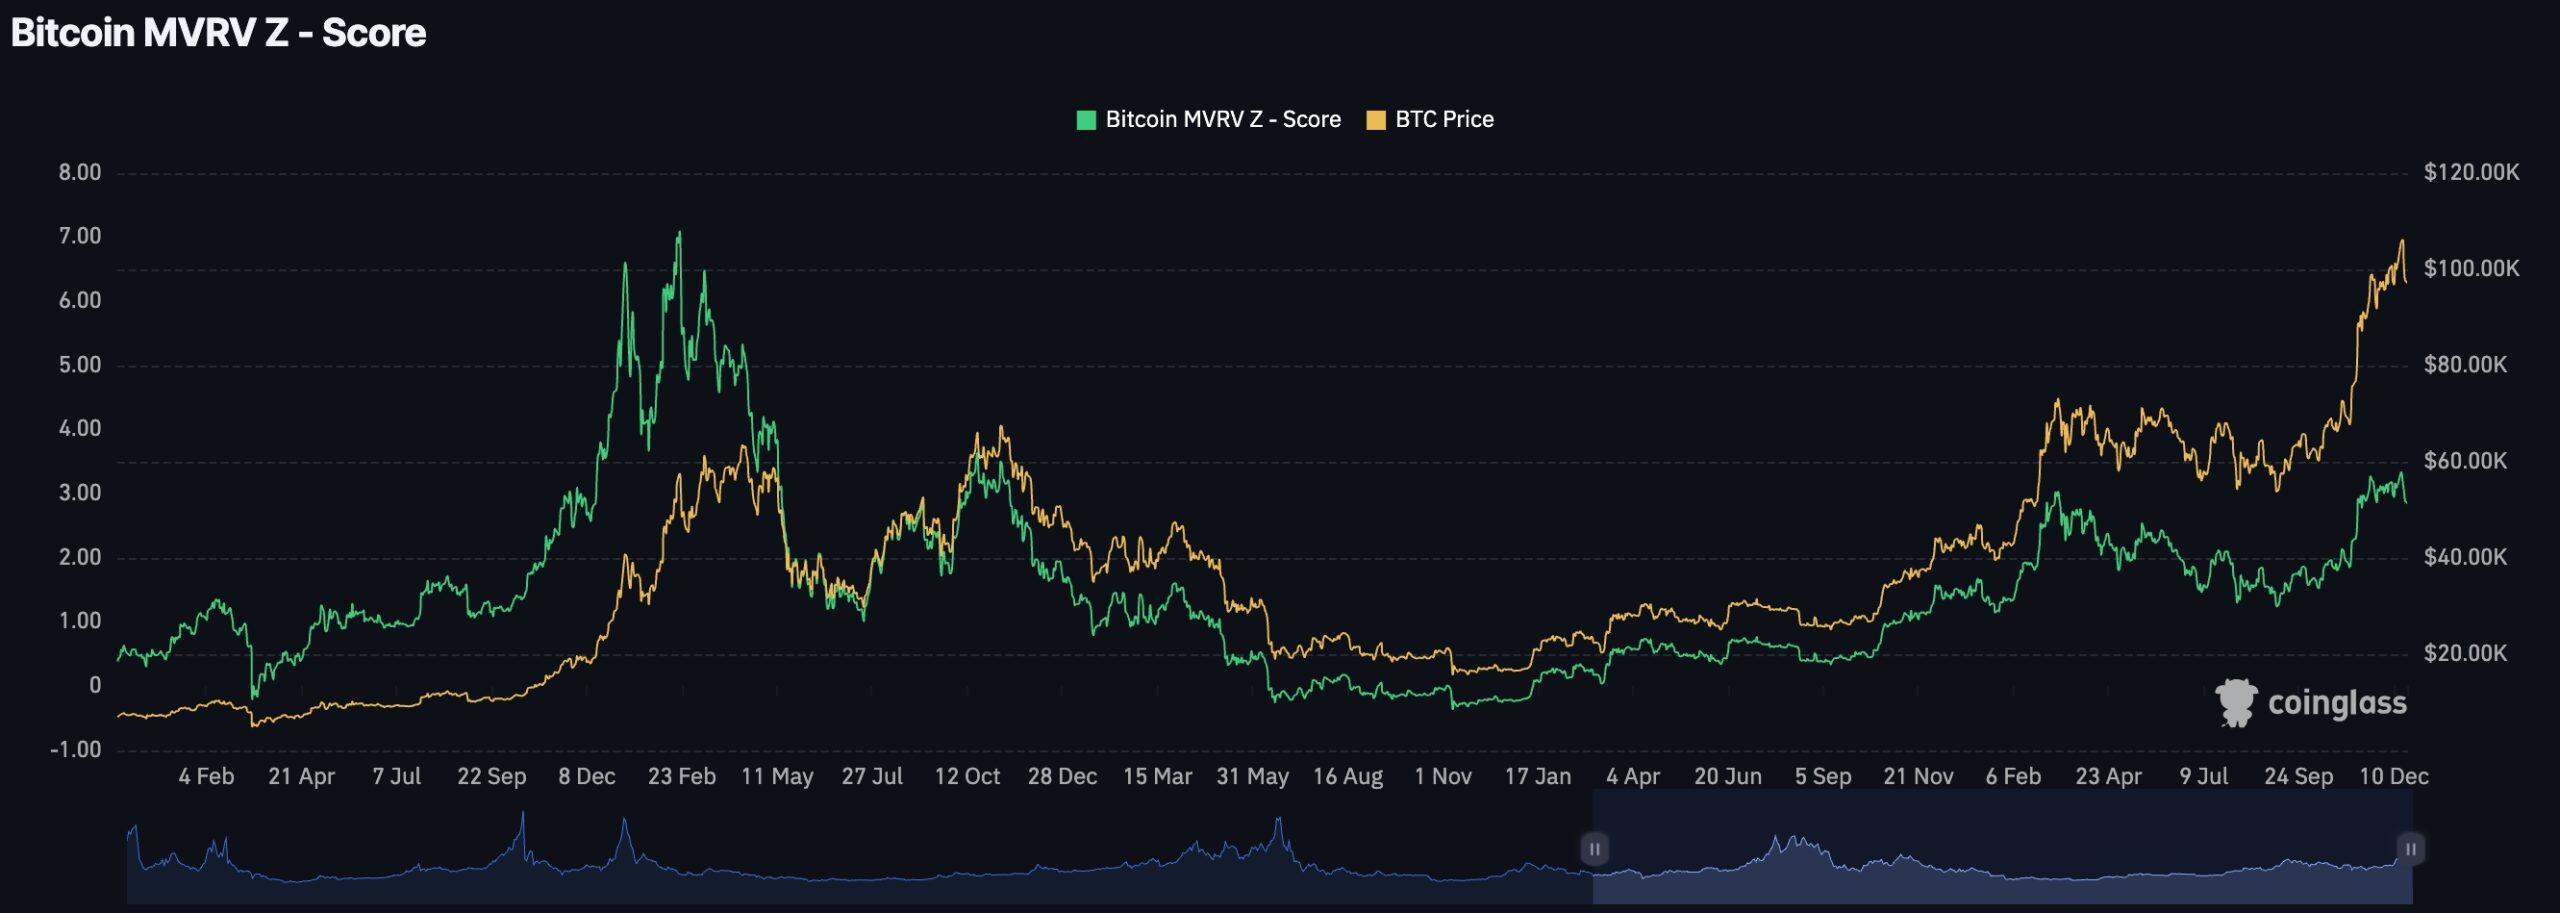Toggle the BTC Price legend entry
Screen dimensions: 2560x913
[1430, 120]
